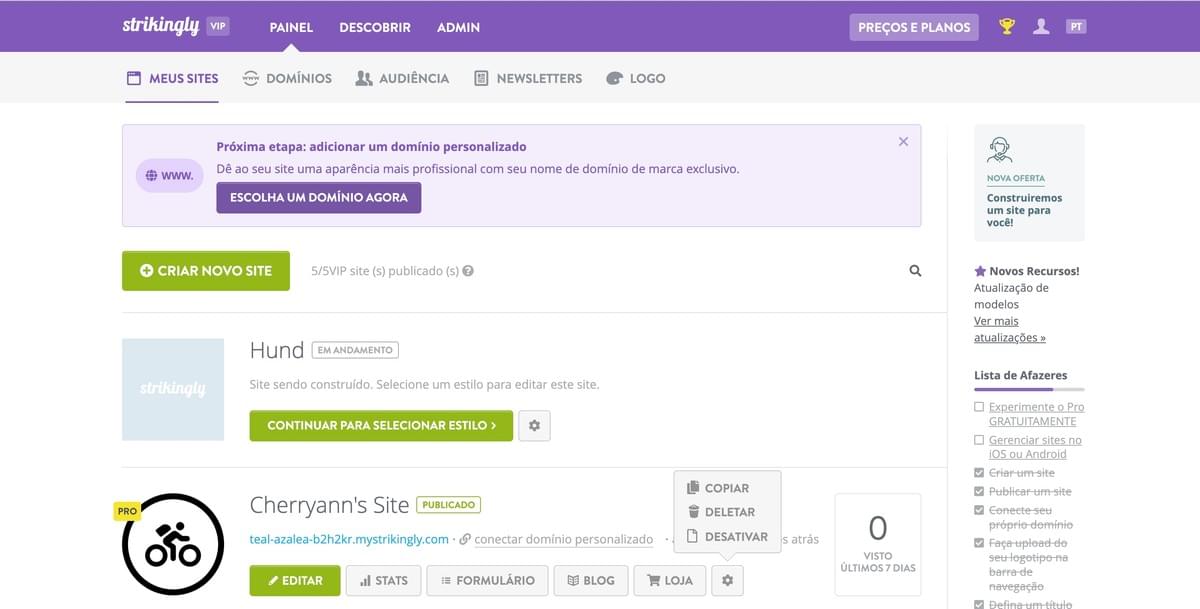Image resolution: width=1200 pixels, height=609 pixels.
Task: Click Cherryann's Site cyclist logo thumbnail
Action: pyautogui.click(x=173, y=544)
